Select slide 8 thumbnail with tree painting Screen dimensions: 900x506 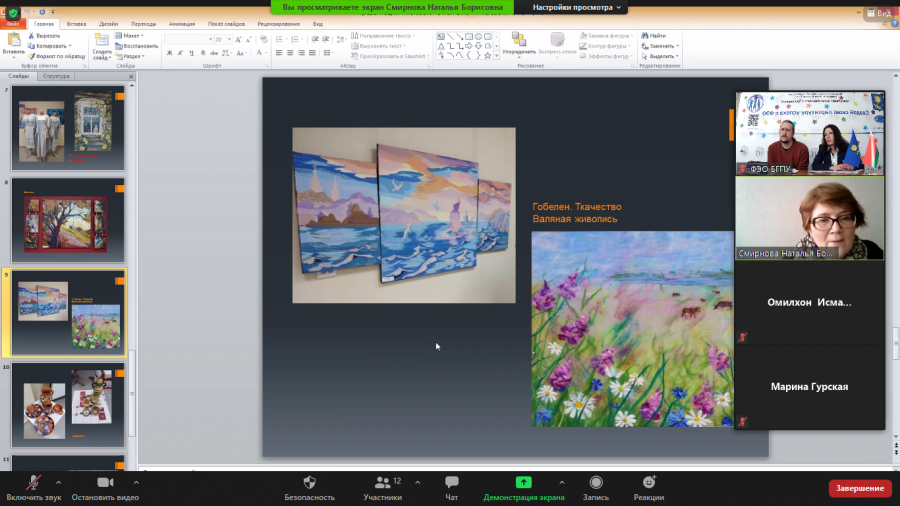click(68, 220)
